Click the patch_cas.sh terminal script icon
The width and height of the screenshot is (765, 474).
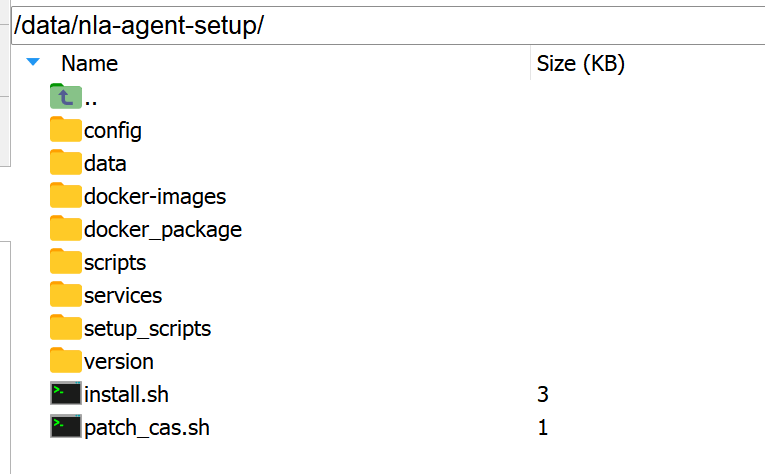point(65,427)
